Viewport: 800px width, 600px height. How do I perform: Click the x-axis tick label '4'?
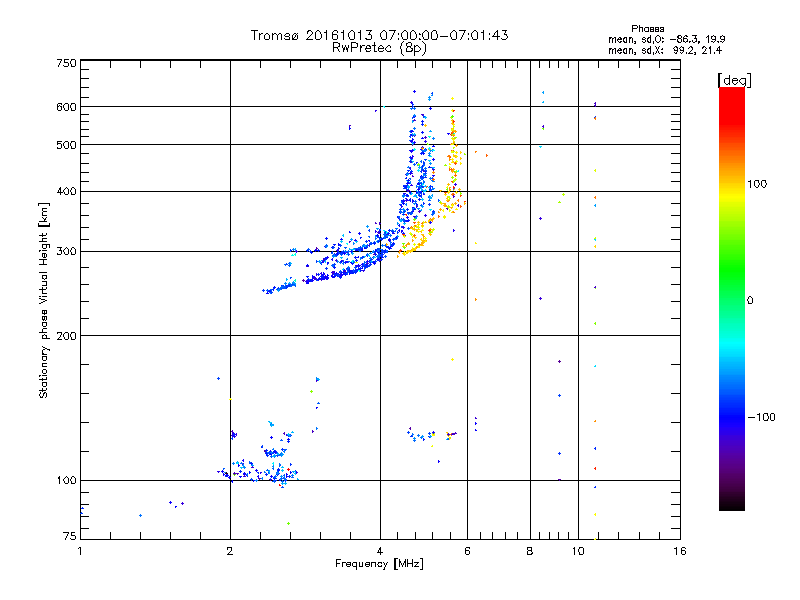[380, 551]
